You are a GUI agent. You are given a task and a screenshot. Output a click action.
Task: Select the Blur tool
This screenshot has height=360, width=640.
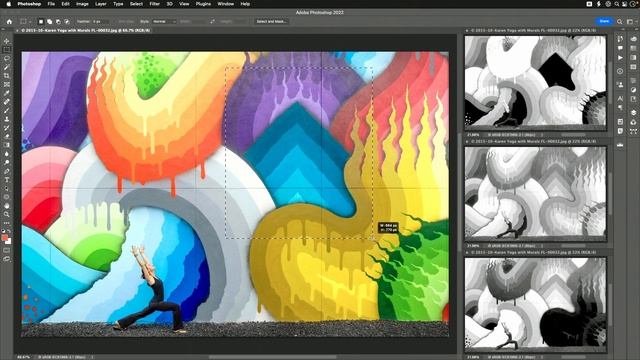[7, 154]
